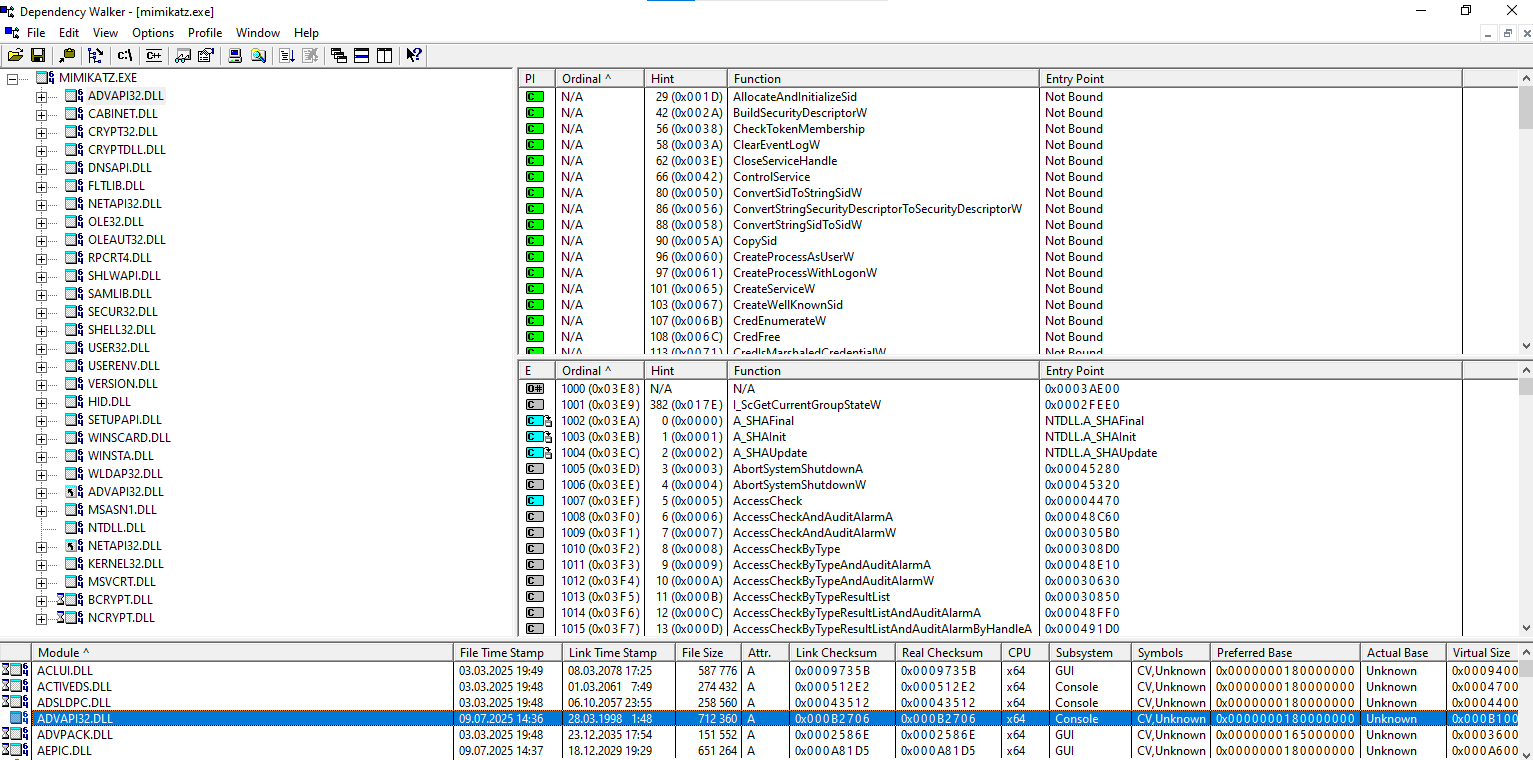This screenshot has width=1533, height=760.
Task: Expand the DNSAPI.DLL tree node
Action: 41,168
